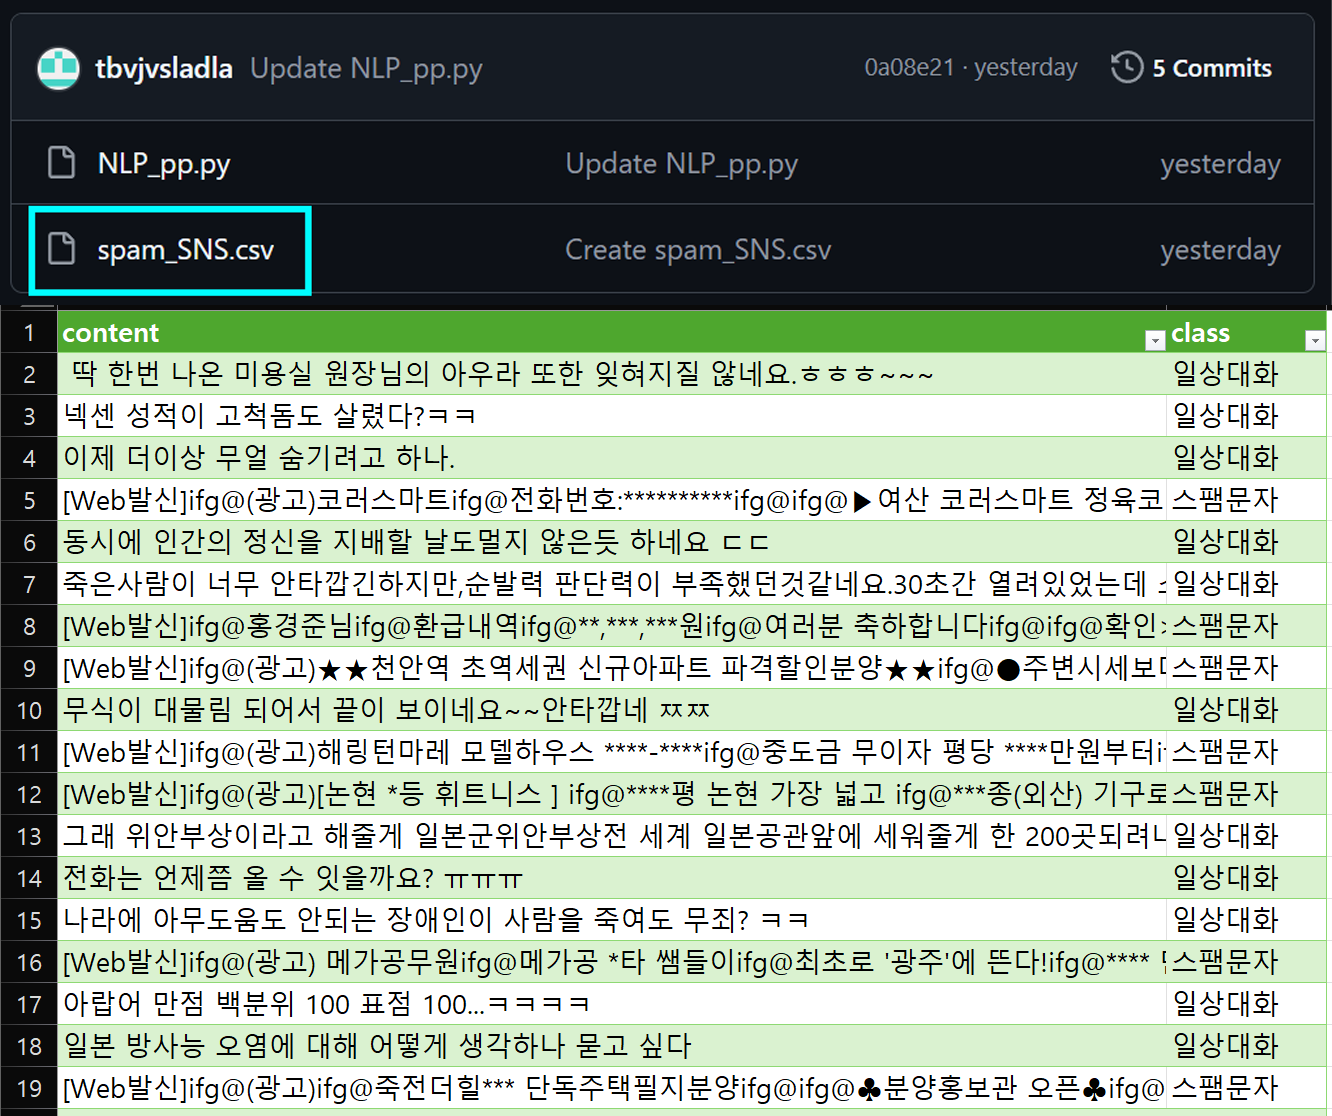This screenshot has height=1116, width=1332.
Task: Select the cell starting with 죽은사람이 너무 안타깝긴하지만
Action: pos(612,584)
